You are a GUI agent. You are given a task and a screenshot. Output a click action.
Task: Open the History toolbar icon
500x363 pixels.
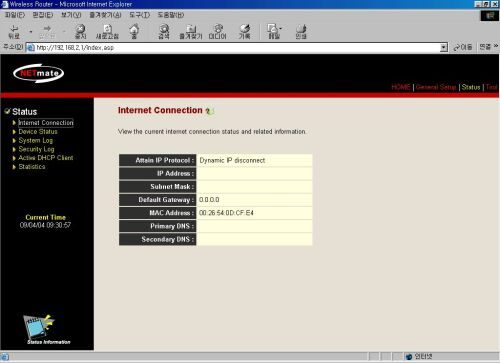244,32
